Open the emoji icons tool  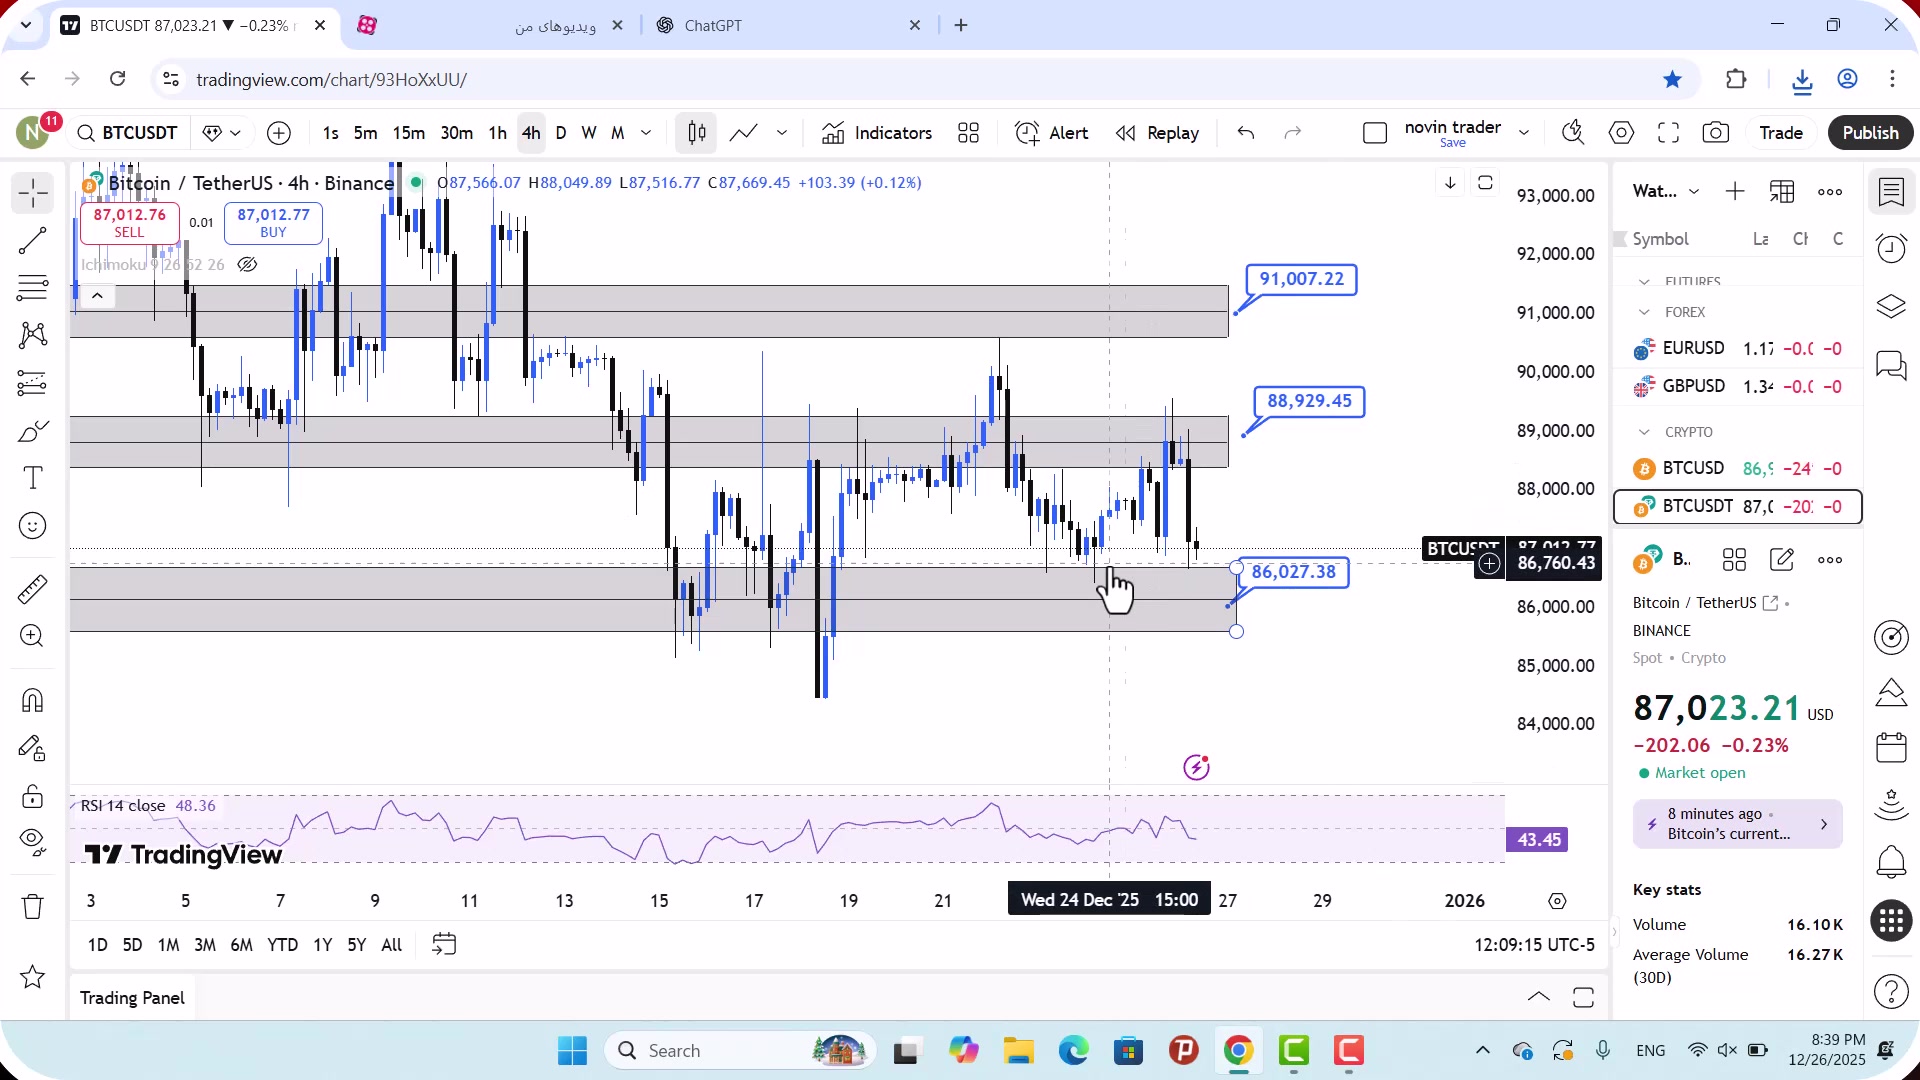coord(33,526)
